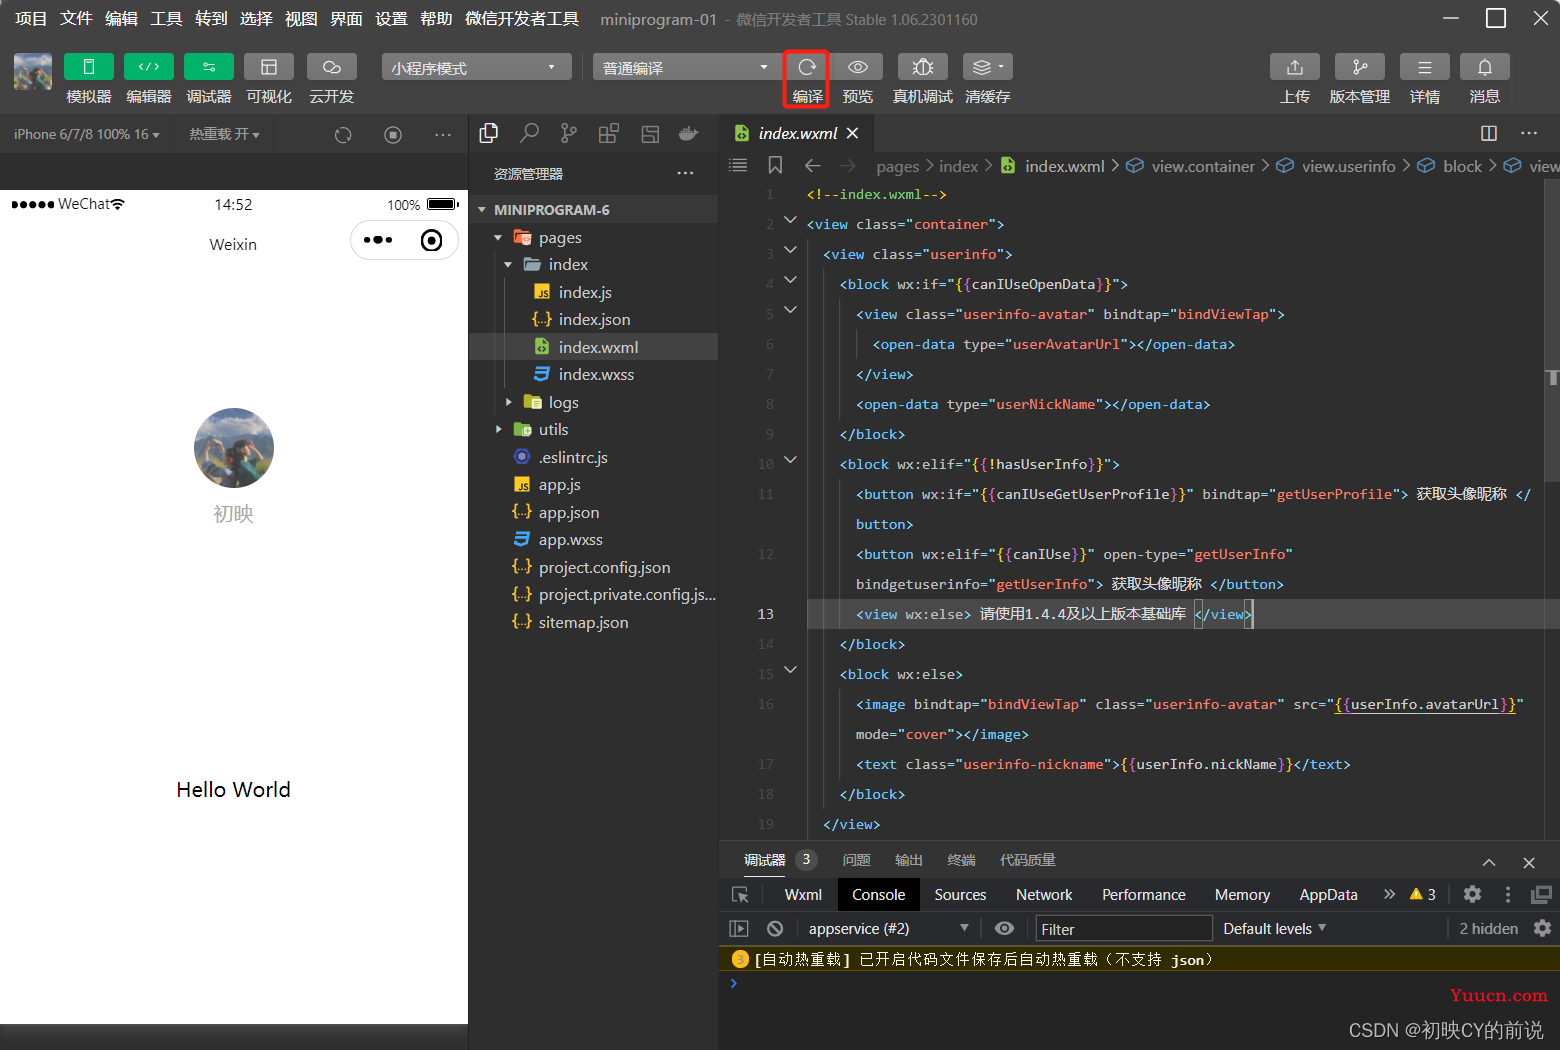Switch to the 问题 panel tab
1560x1050 pixels.
point(857,860)
